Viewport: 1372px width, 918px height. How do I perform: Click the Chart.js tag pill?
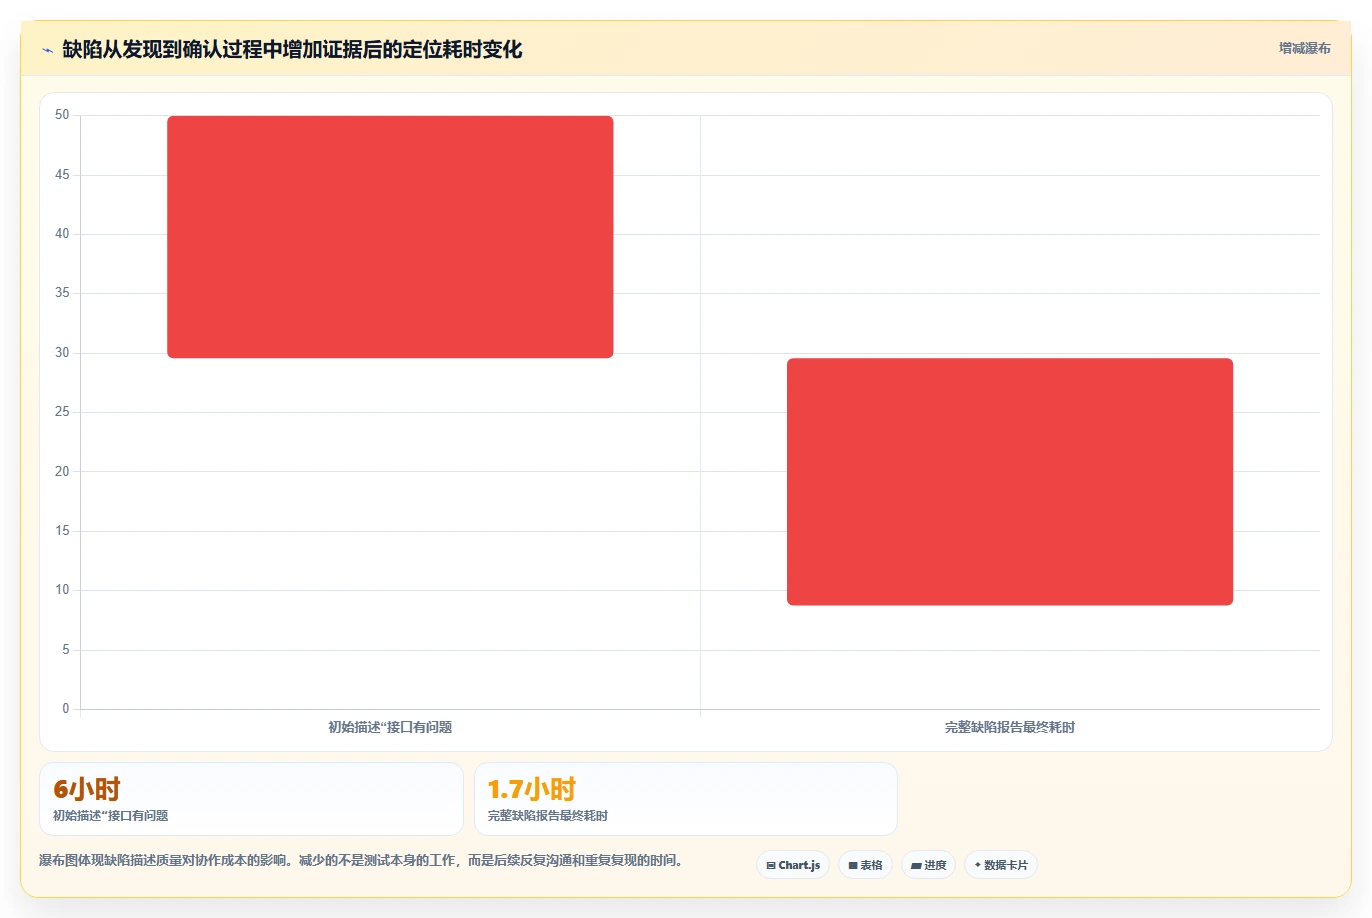(793, 865)
